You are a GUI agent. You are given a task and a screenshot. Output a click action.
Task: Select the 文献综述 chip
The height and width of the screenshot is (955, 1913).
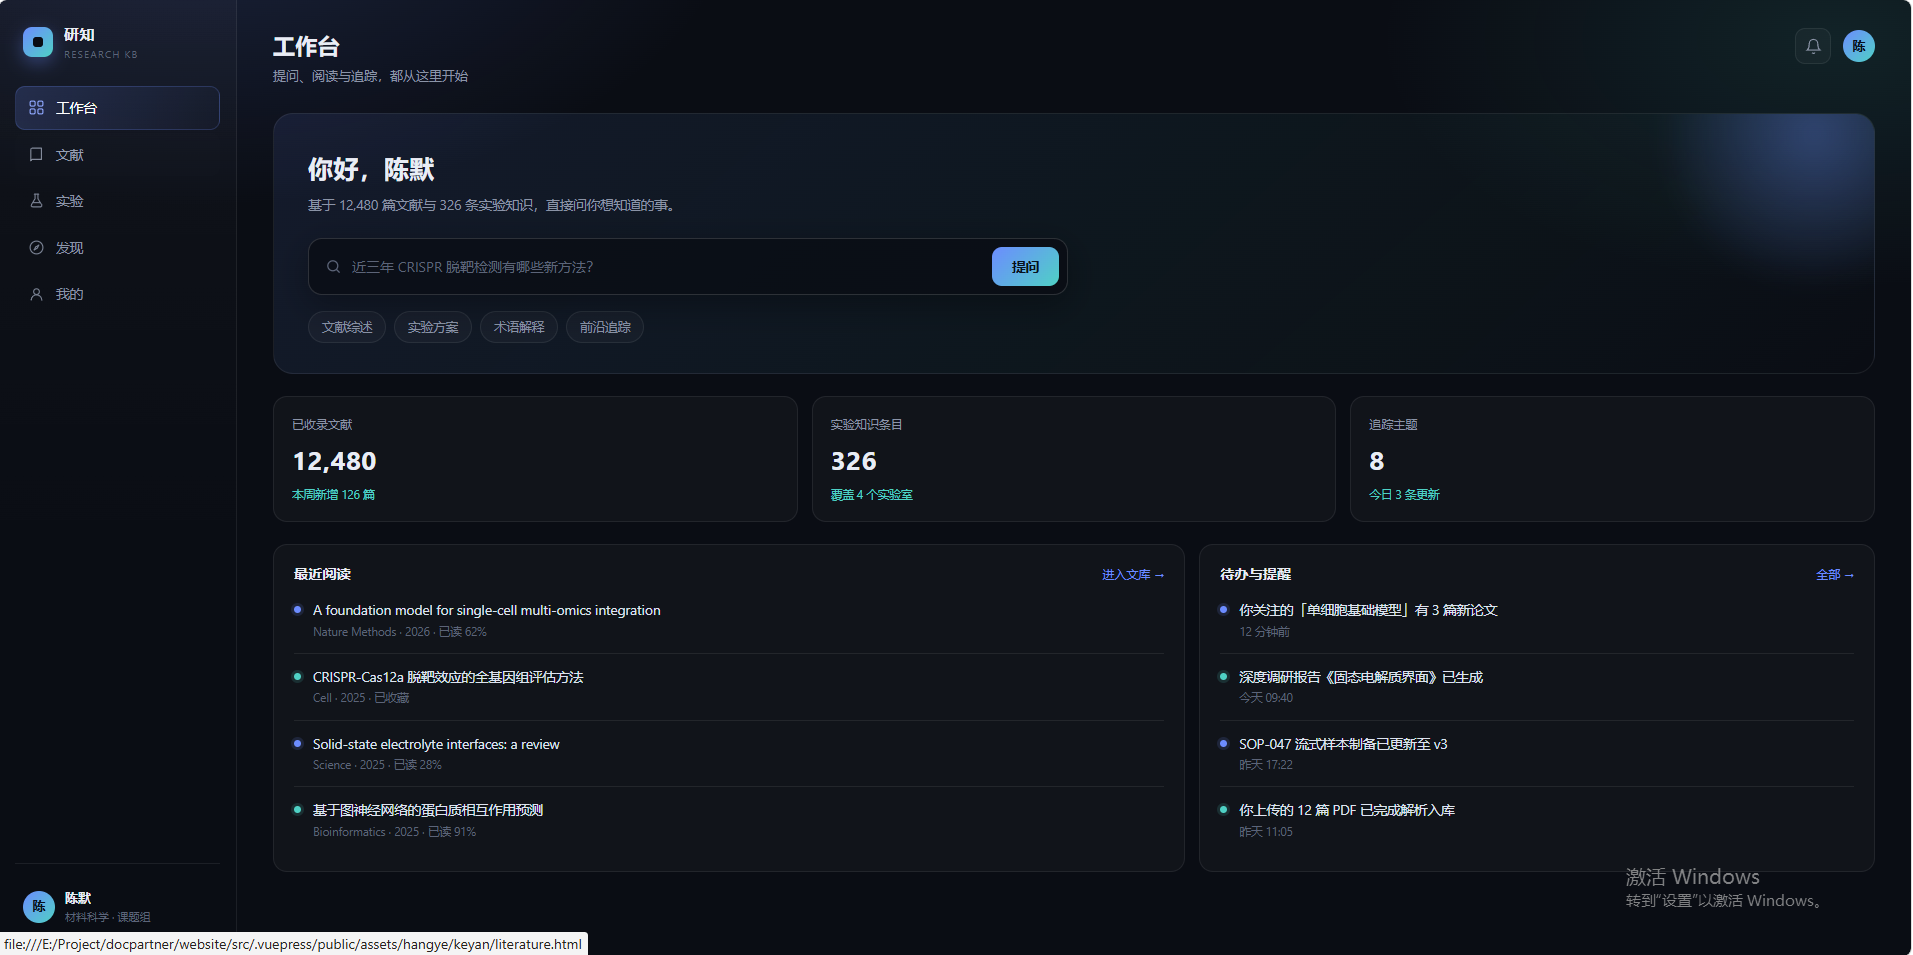(x=347, y=327)
